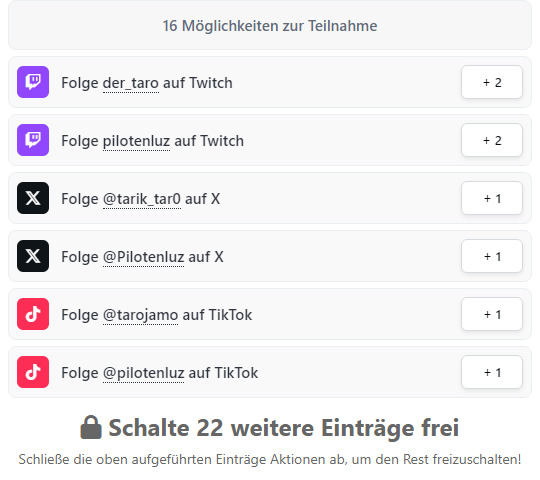Open the pilotenluz Twitch profile link
This screenshot has height=480, width=540.
tap(136, 141)
